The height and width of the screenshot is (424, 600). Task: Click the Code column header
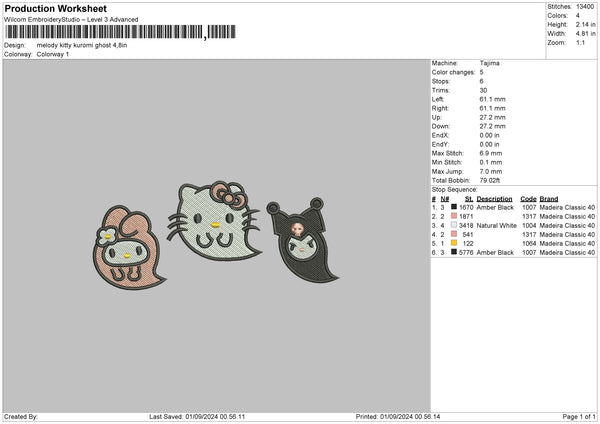click(x=528, y=199)
